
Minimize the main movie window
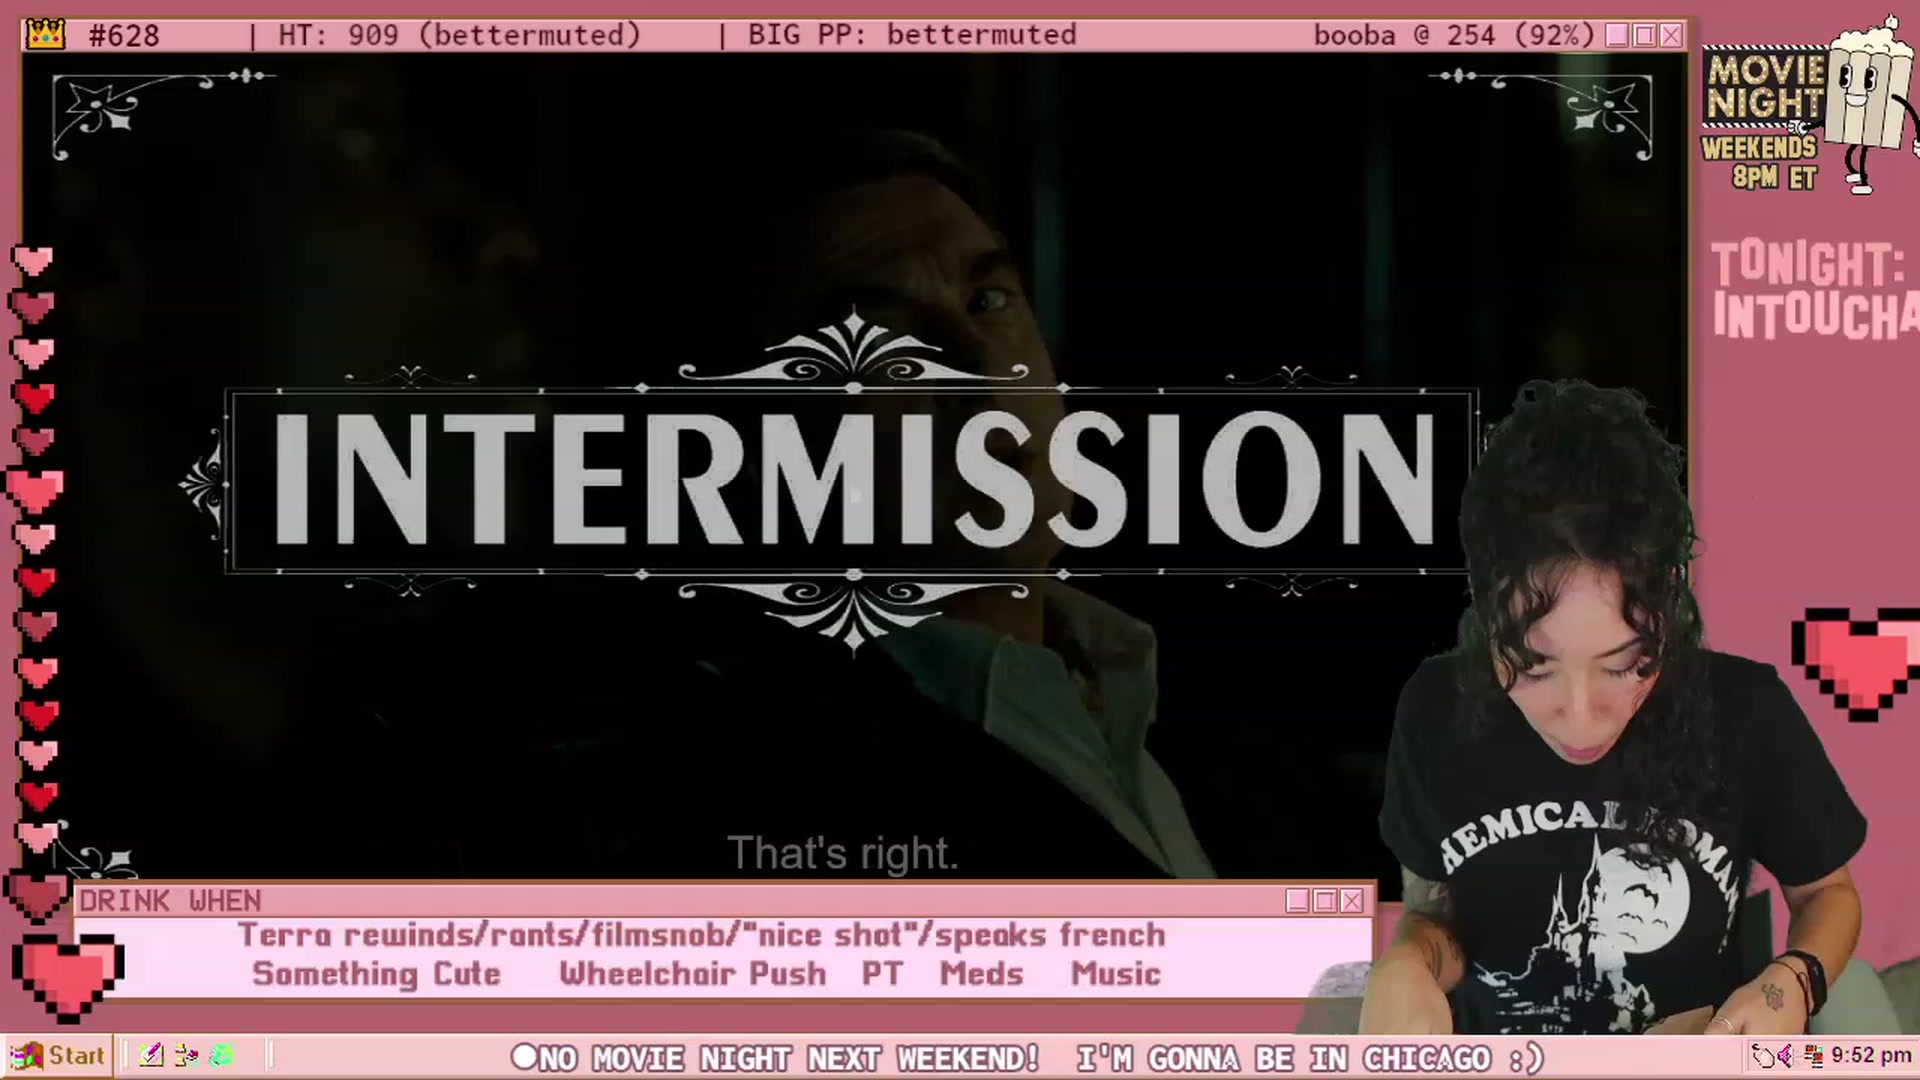(1617, 36)
